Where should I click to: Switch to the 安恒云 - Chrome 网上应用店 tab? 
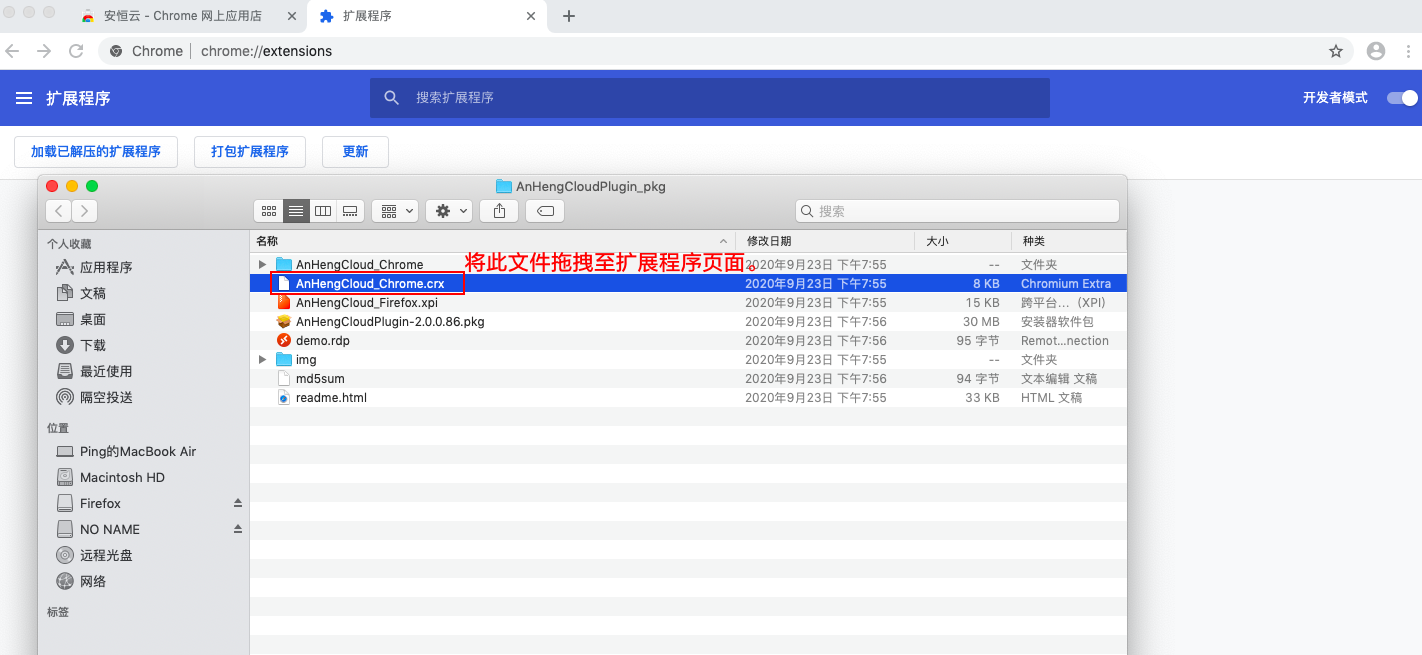coord(183,16)
